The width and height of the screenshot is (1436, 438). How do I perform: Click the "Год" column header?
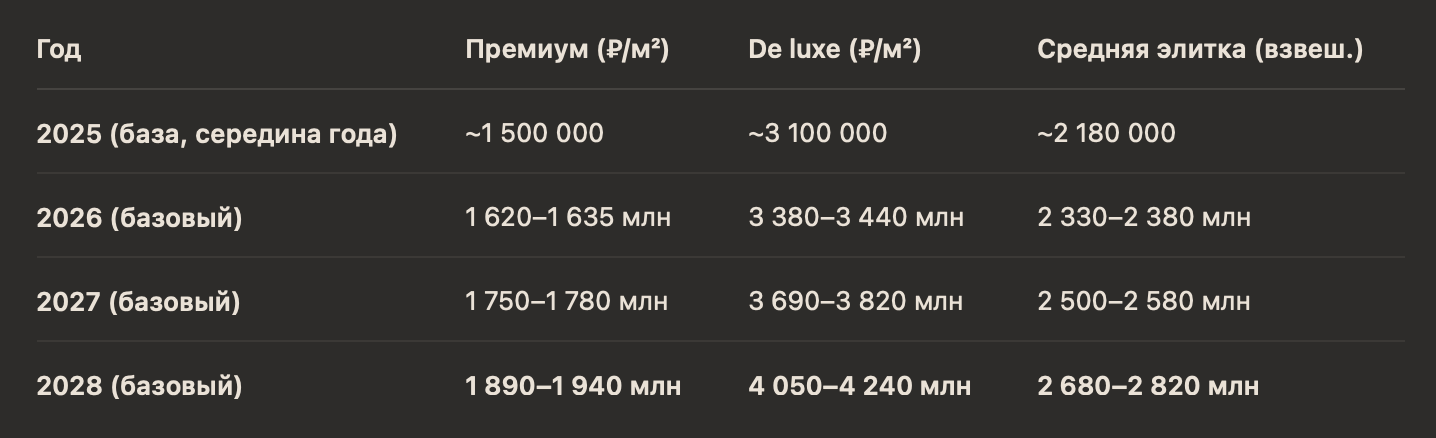[59, 50]
